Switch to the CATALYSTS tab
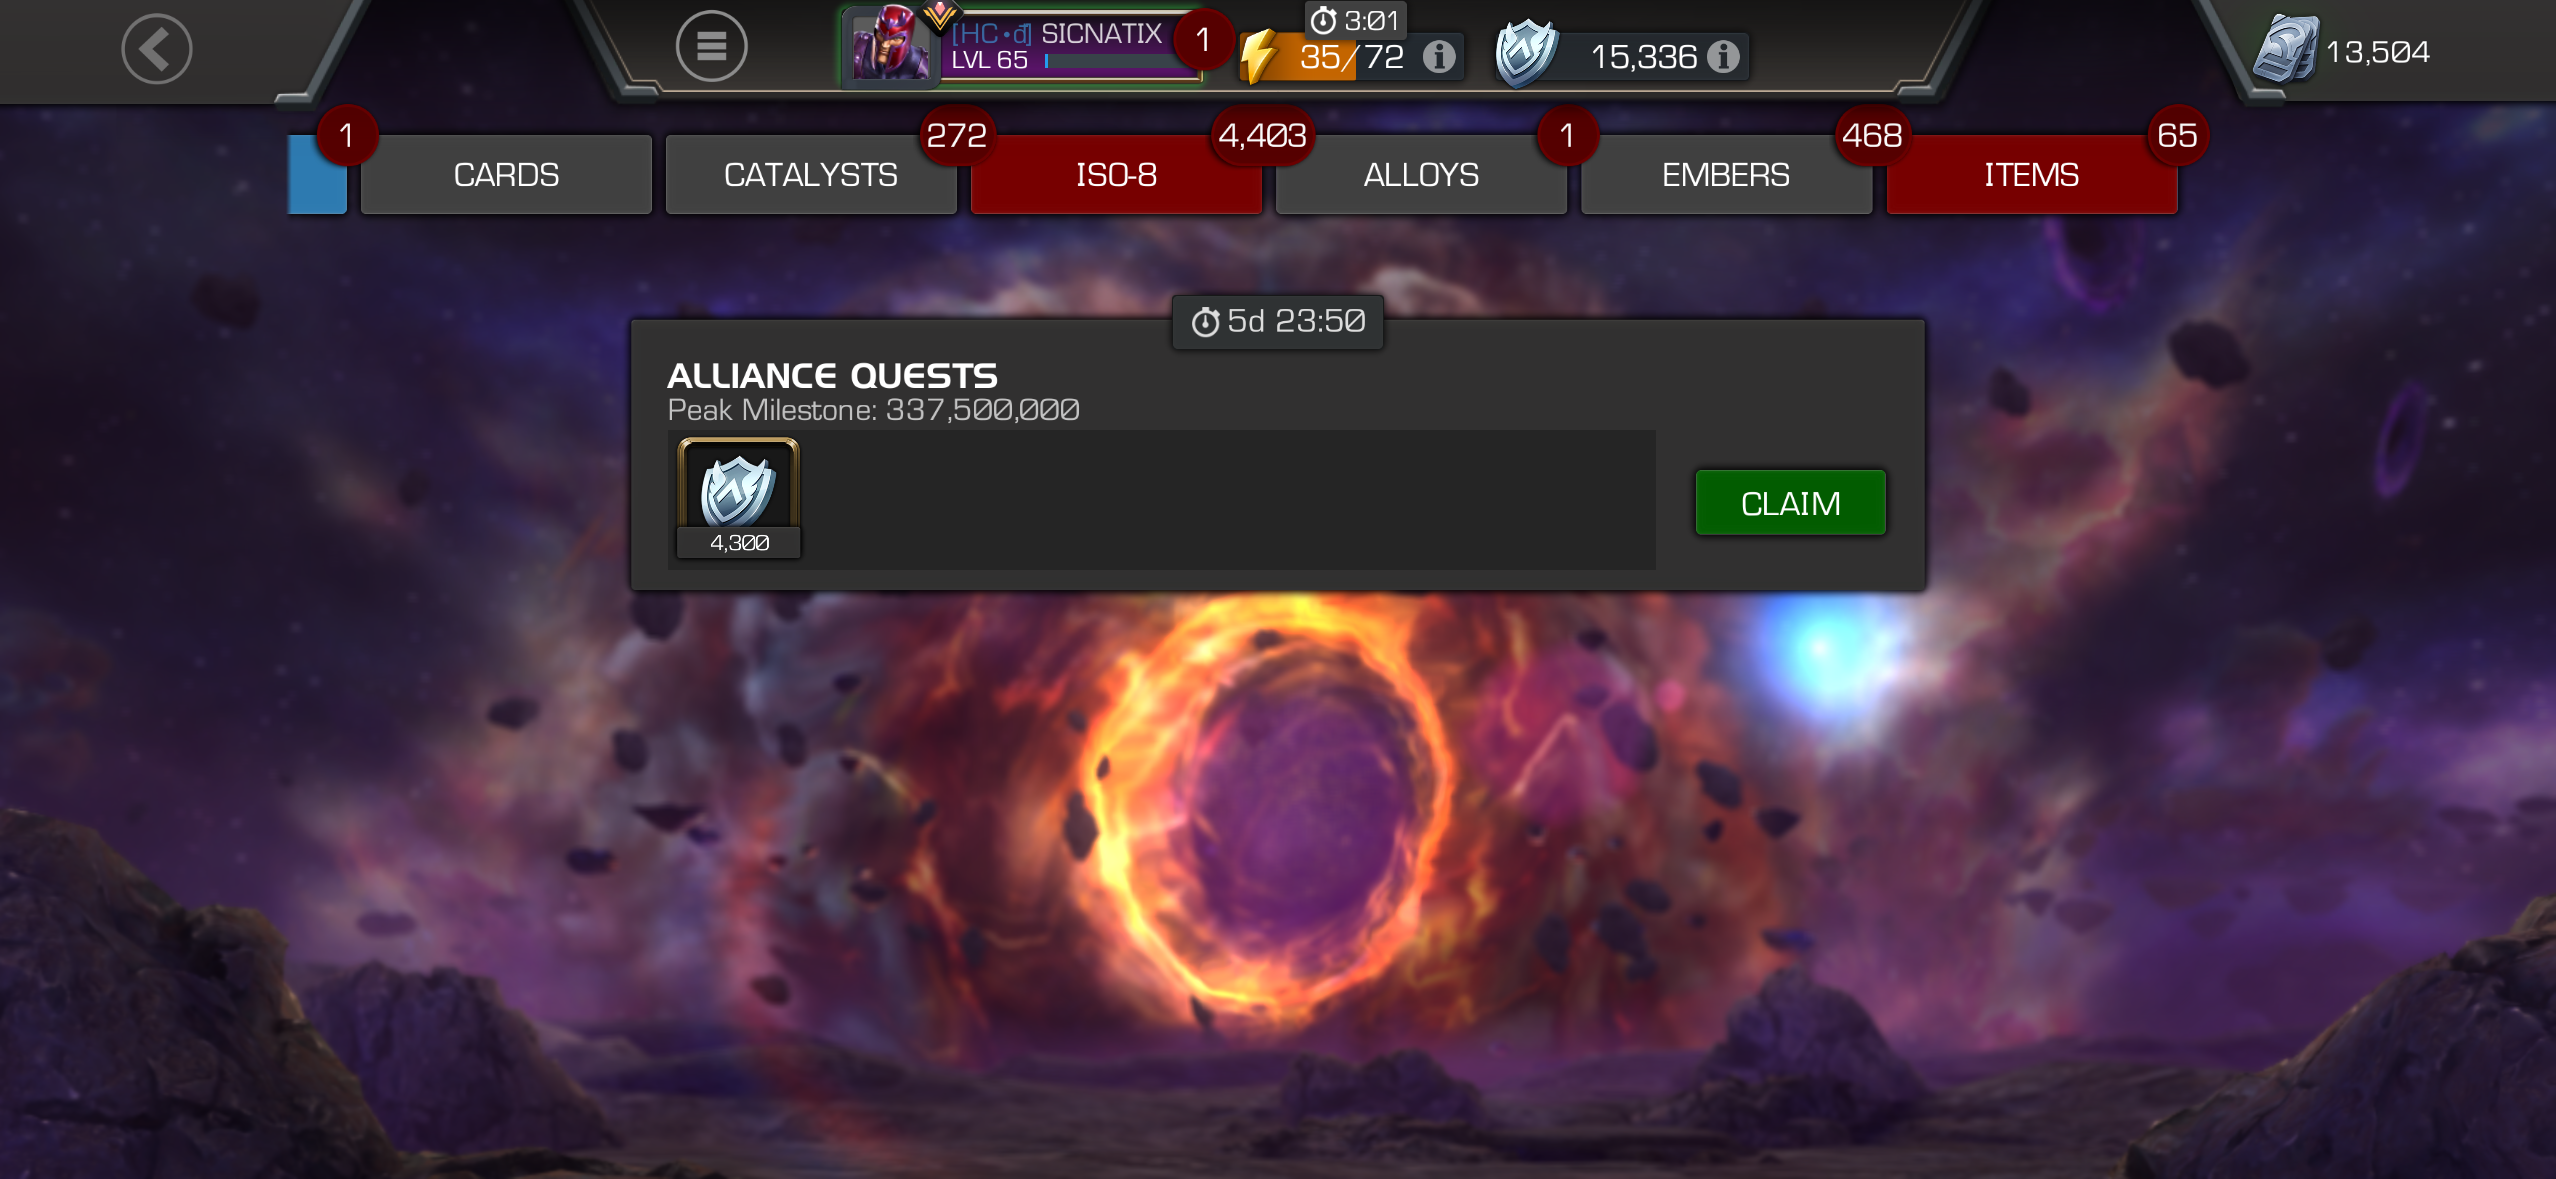Screen dimensions: 2556x1179 point(811,175)
